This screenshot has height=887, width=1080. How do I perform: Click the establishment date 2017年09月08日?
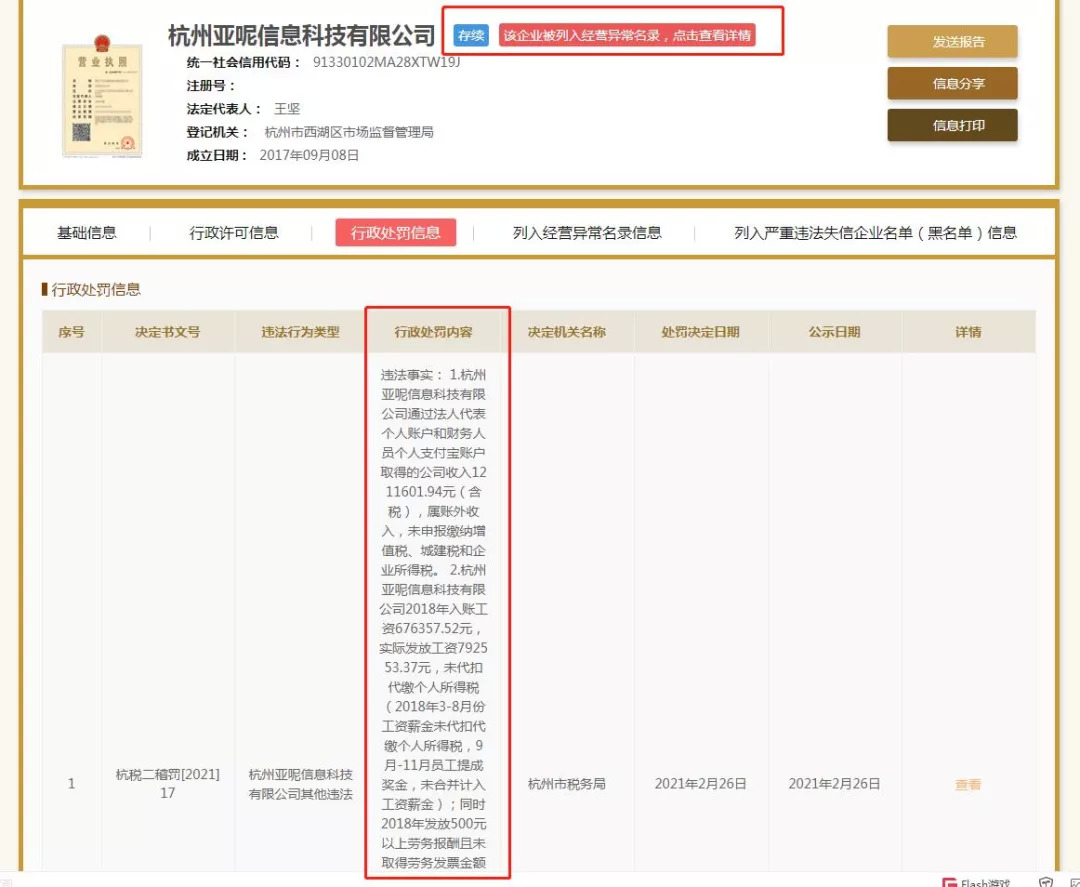pyautogui.click(x=309, y=156)
